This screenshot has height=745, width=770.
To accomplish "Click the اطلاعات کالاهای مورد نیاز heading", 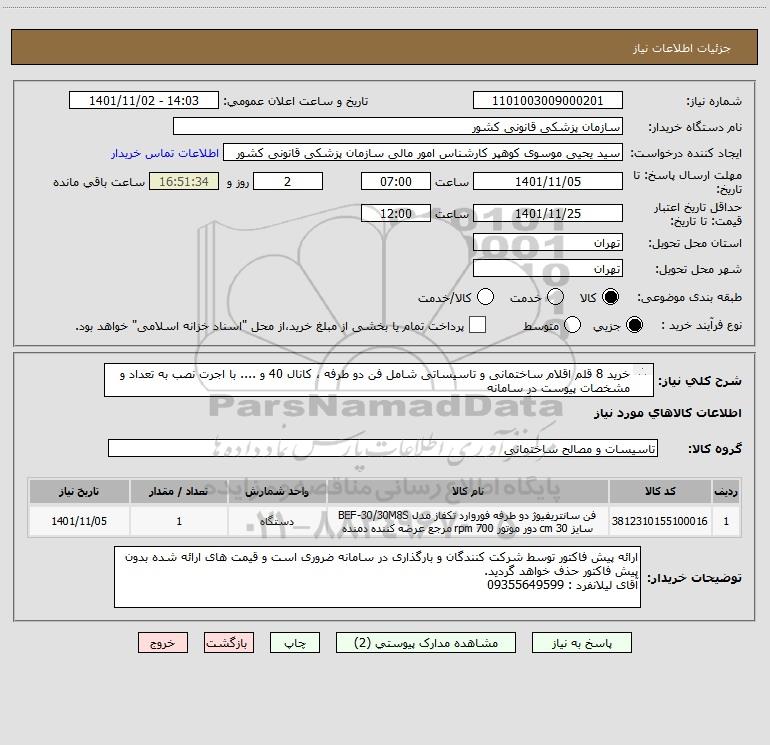I will 667,413.
